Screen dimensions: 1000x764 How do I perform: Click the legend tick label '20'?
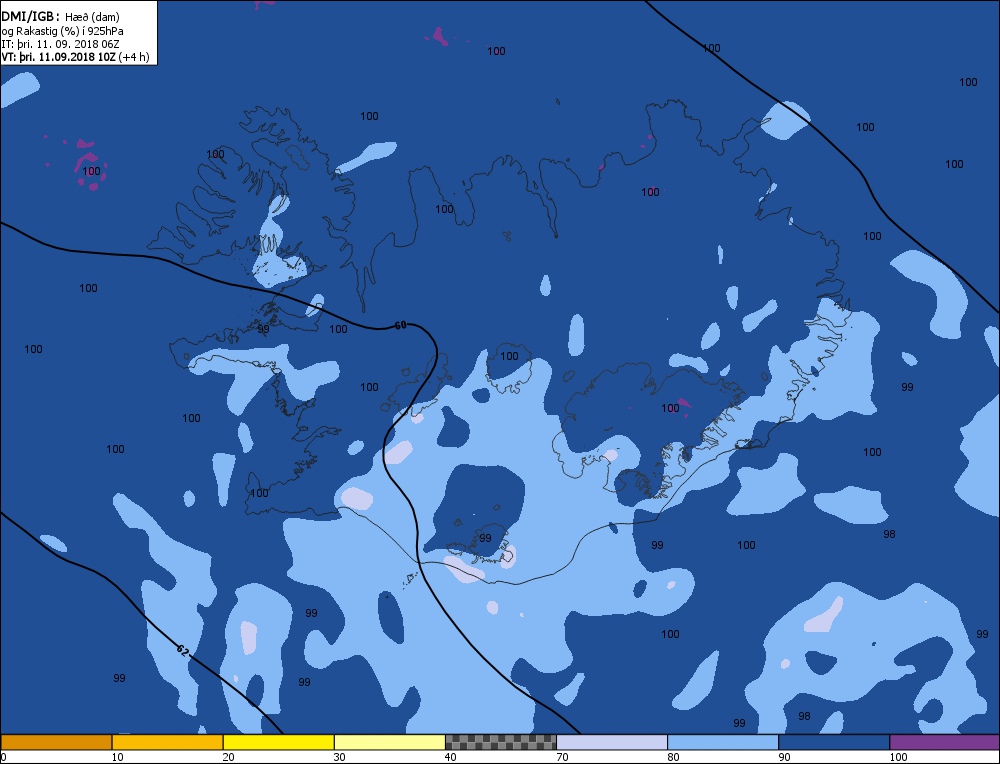228,757
